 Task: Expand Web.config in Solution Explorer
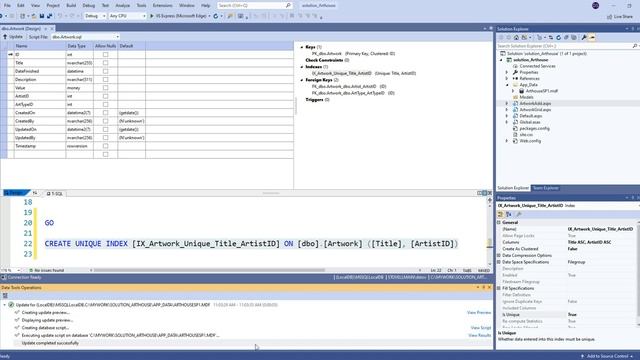(507, 141)
